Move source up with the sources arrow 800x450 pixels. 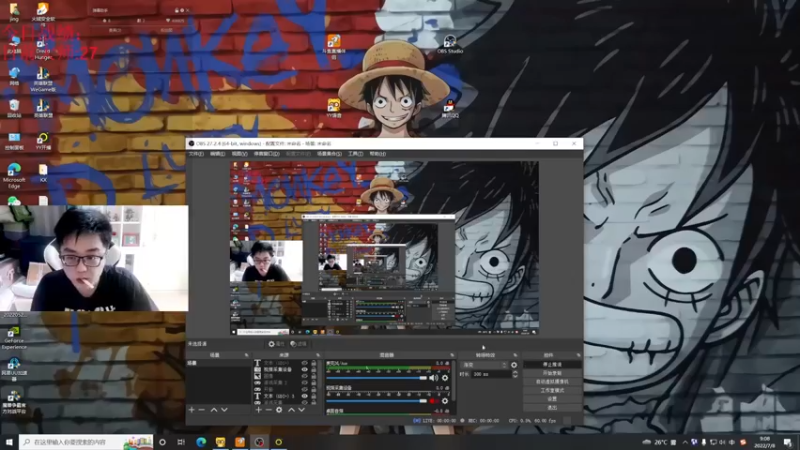[291, 410]
